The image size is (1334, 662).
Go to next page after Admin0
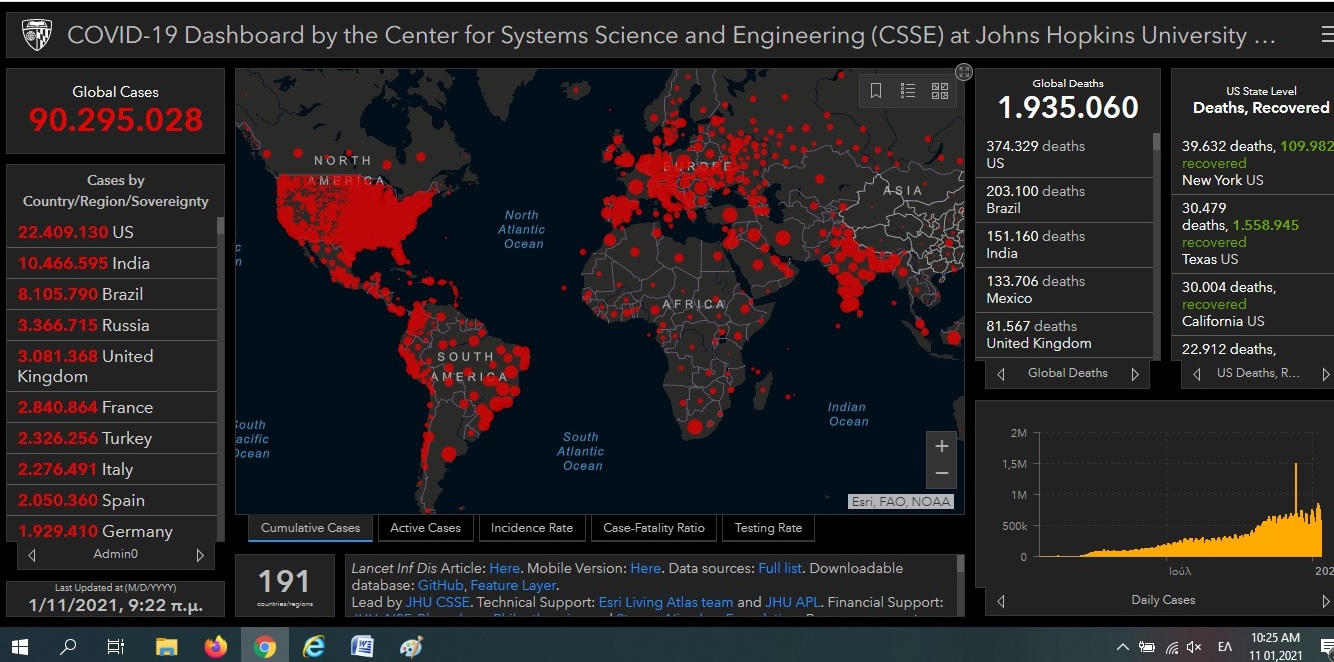tap(200, 555)
